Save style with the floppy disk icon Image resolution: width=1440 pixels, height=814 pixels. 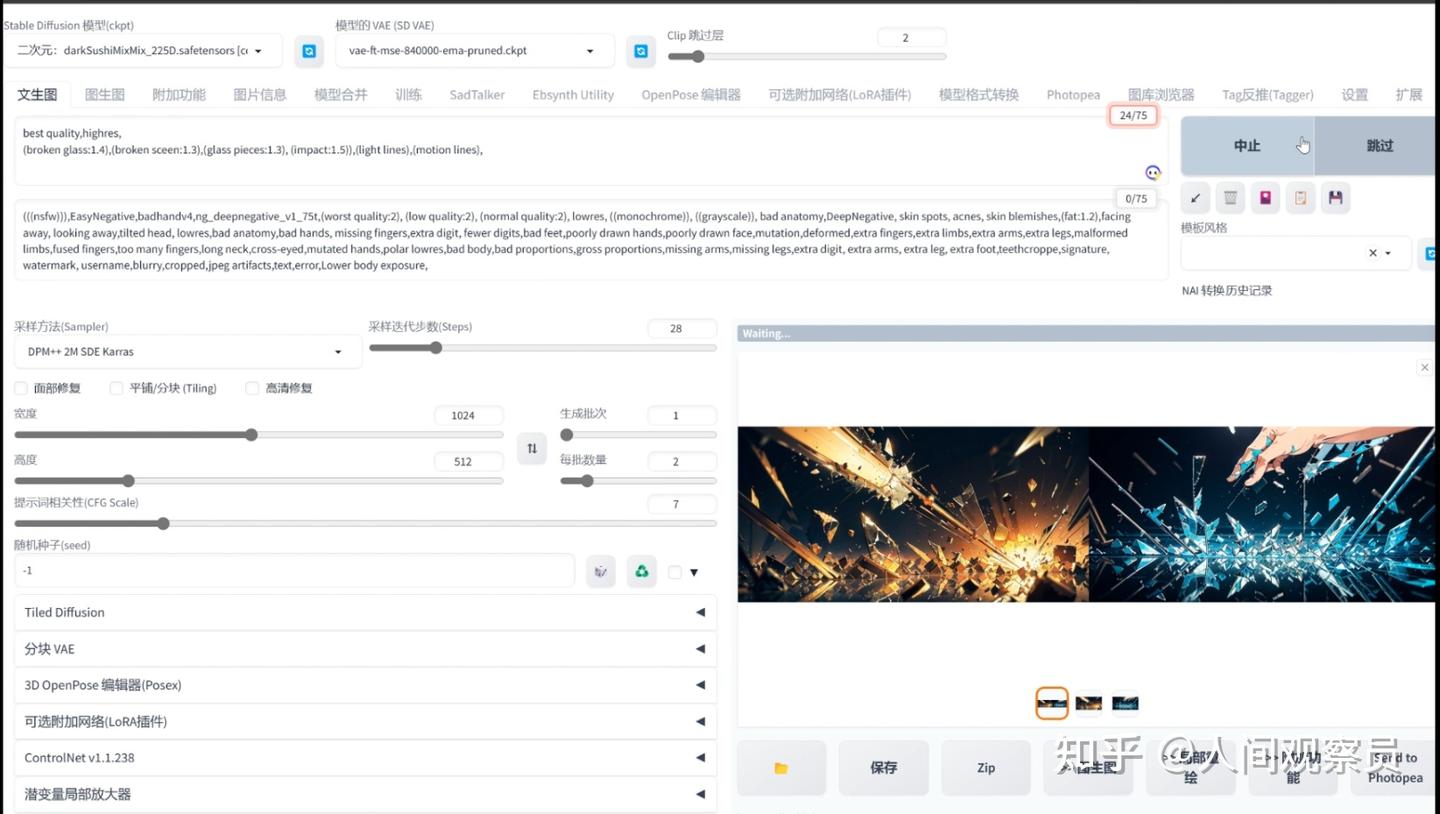point(1335,198)
